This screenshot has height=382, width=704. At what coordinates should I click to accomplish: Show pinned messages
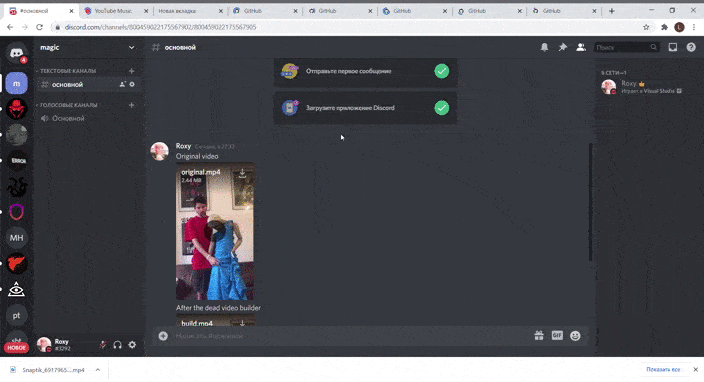coord(563,47)
